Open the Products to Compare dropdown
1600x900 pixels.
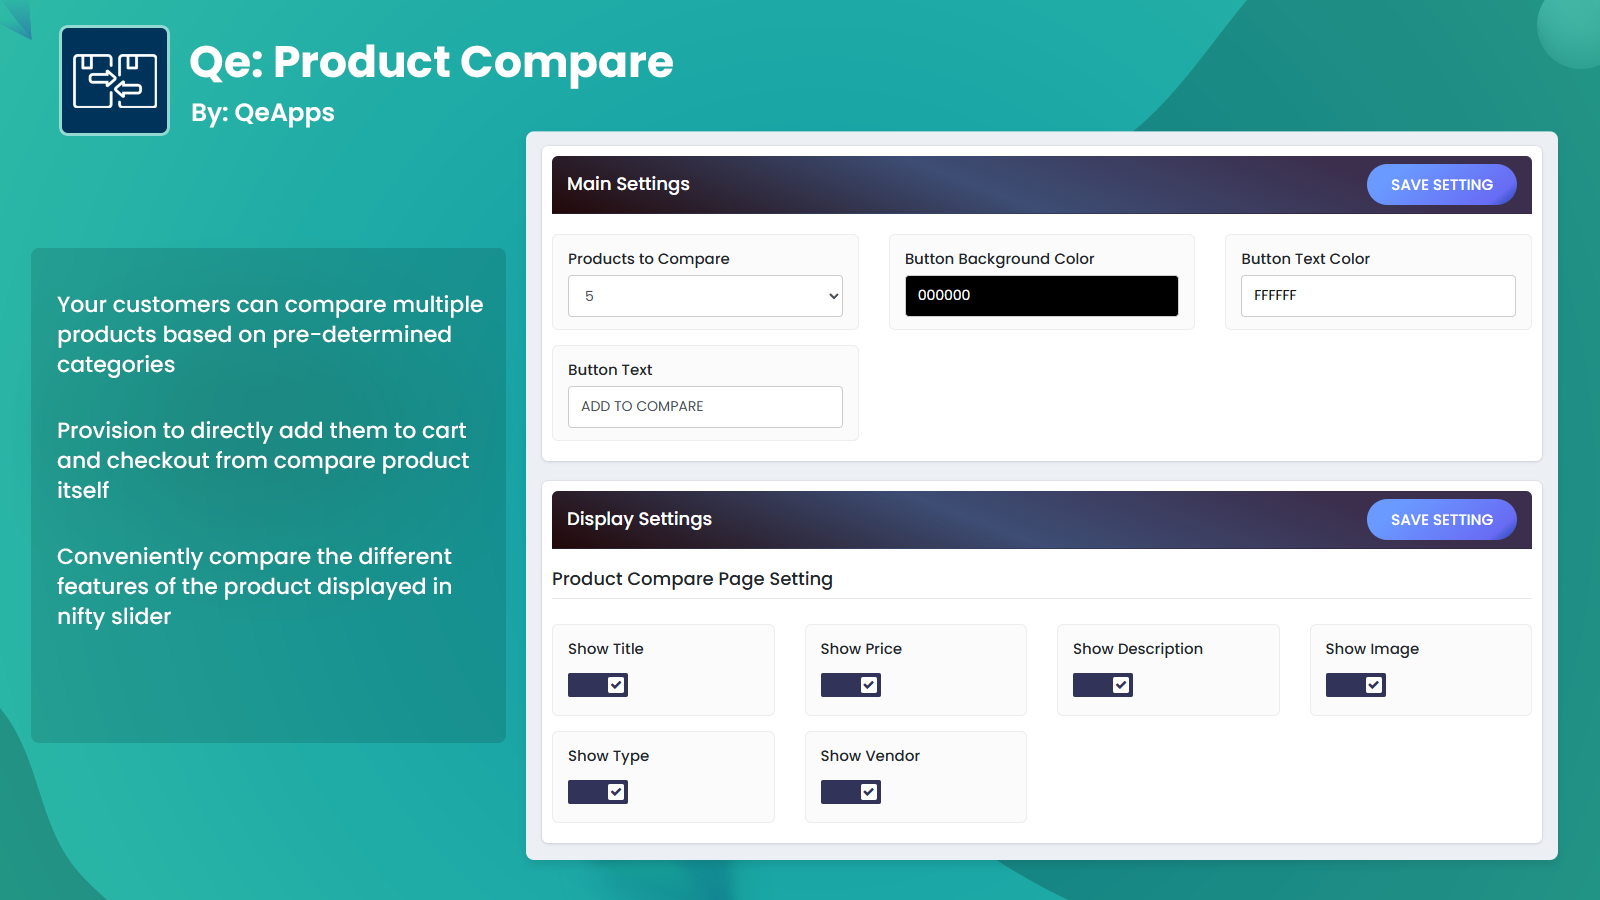click(705, 296)
